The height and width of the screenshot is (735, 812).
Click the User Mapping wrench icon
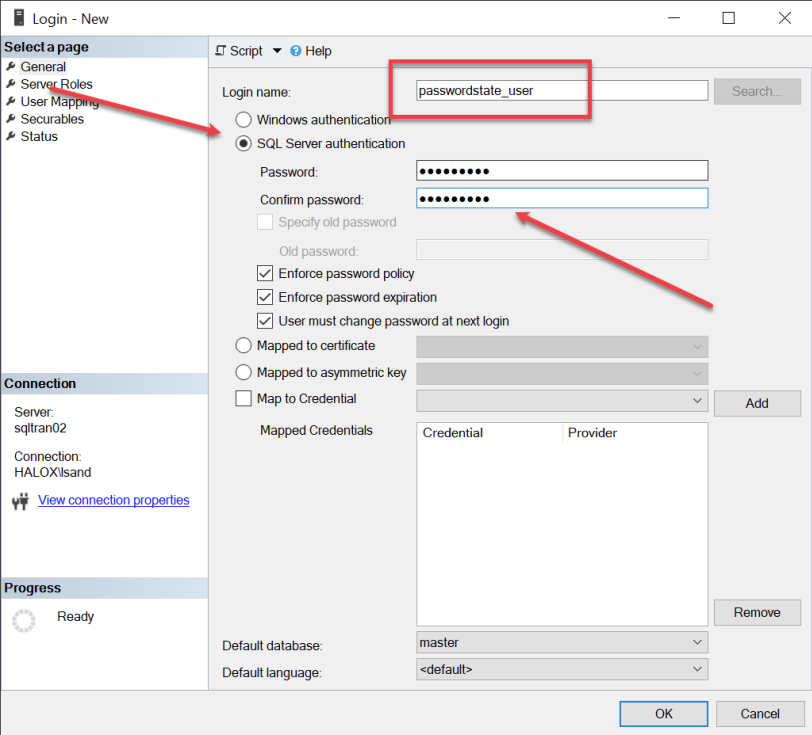11,102
